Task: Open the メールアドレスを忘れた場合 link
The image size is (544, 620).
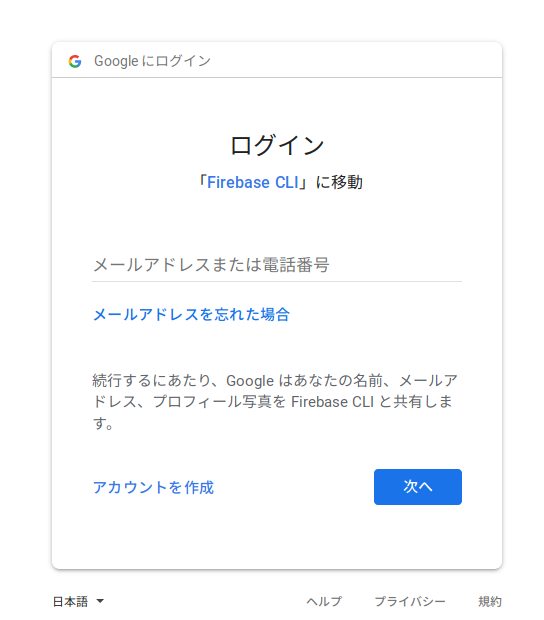Action: [x=191, y=315]
